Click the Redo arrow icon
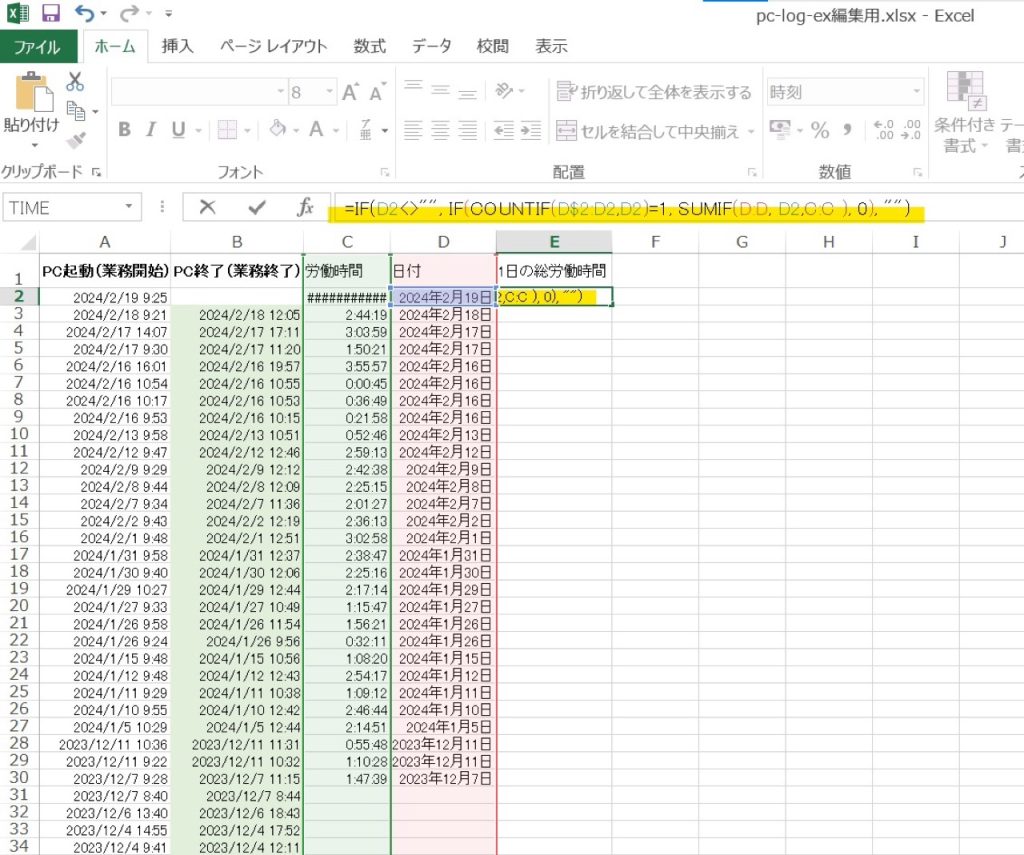This screenshot has height=855, width=1024. pyautogui.click(x=129, y=12)
